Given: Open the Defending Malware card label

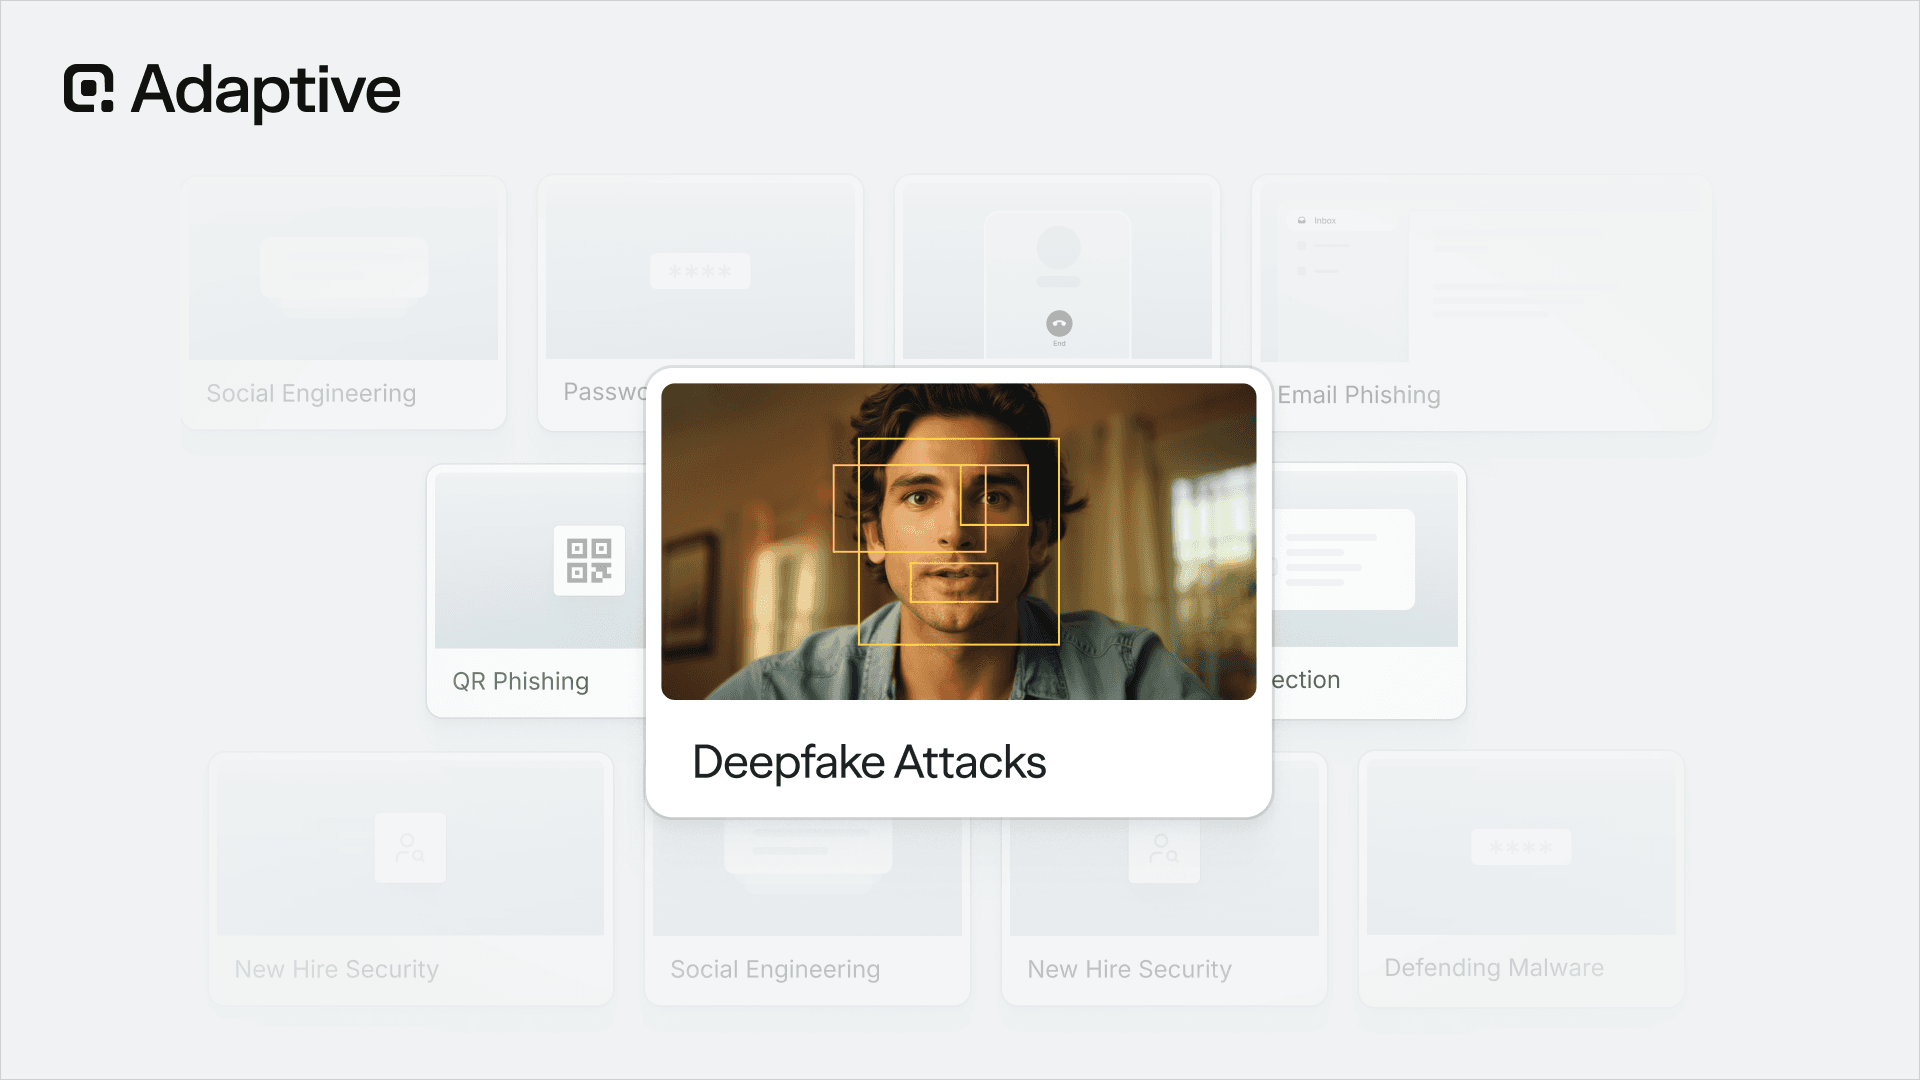Looking at the screenshot, I should click(x=1494, y=968).
